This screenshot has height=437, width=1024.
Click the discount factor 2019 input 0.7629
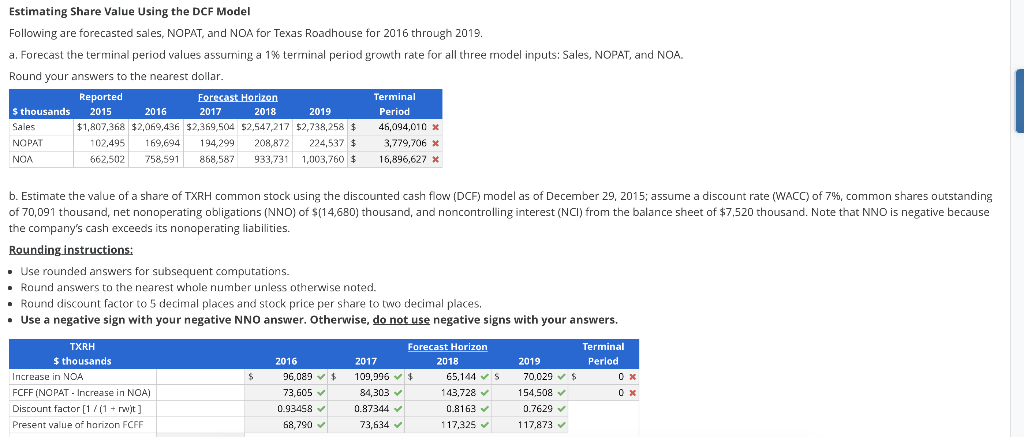pyautogui.click(x=528, y=409)
